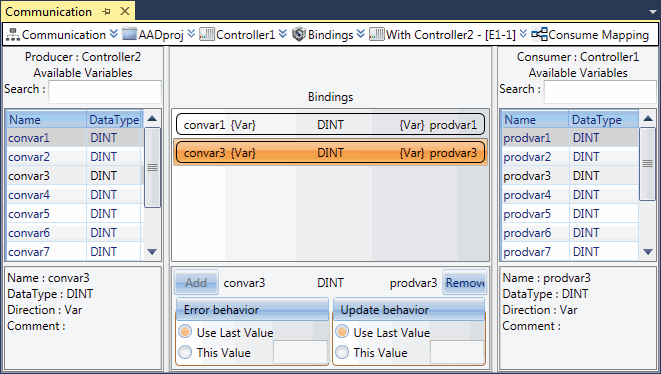Expand chevron after Controller1 breadcrumb

pos(283,33)
